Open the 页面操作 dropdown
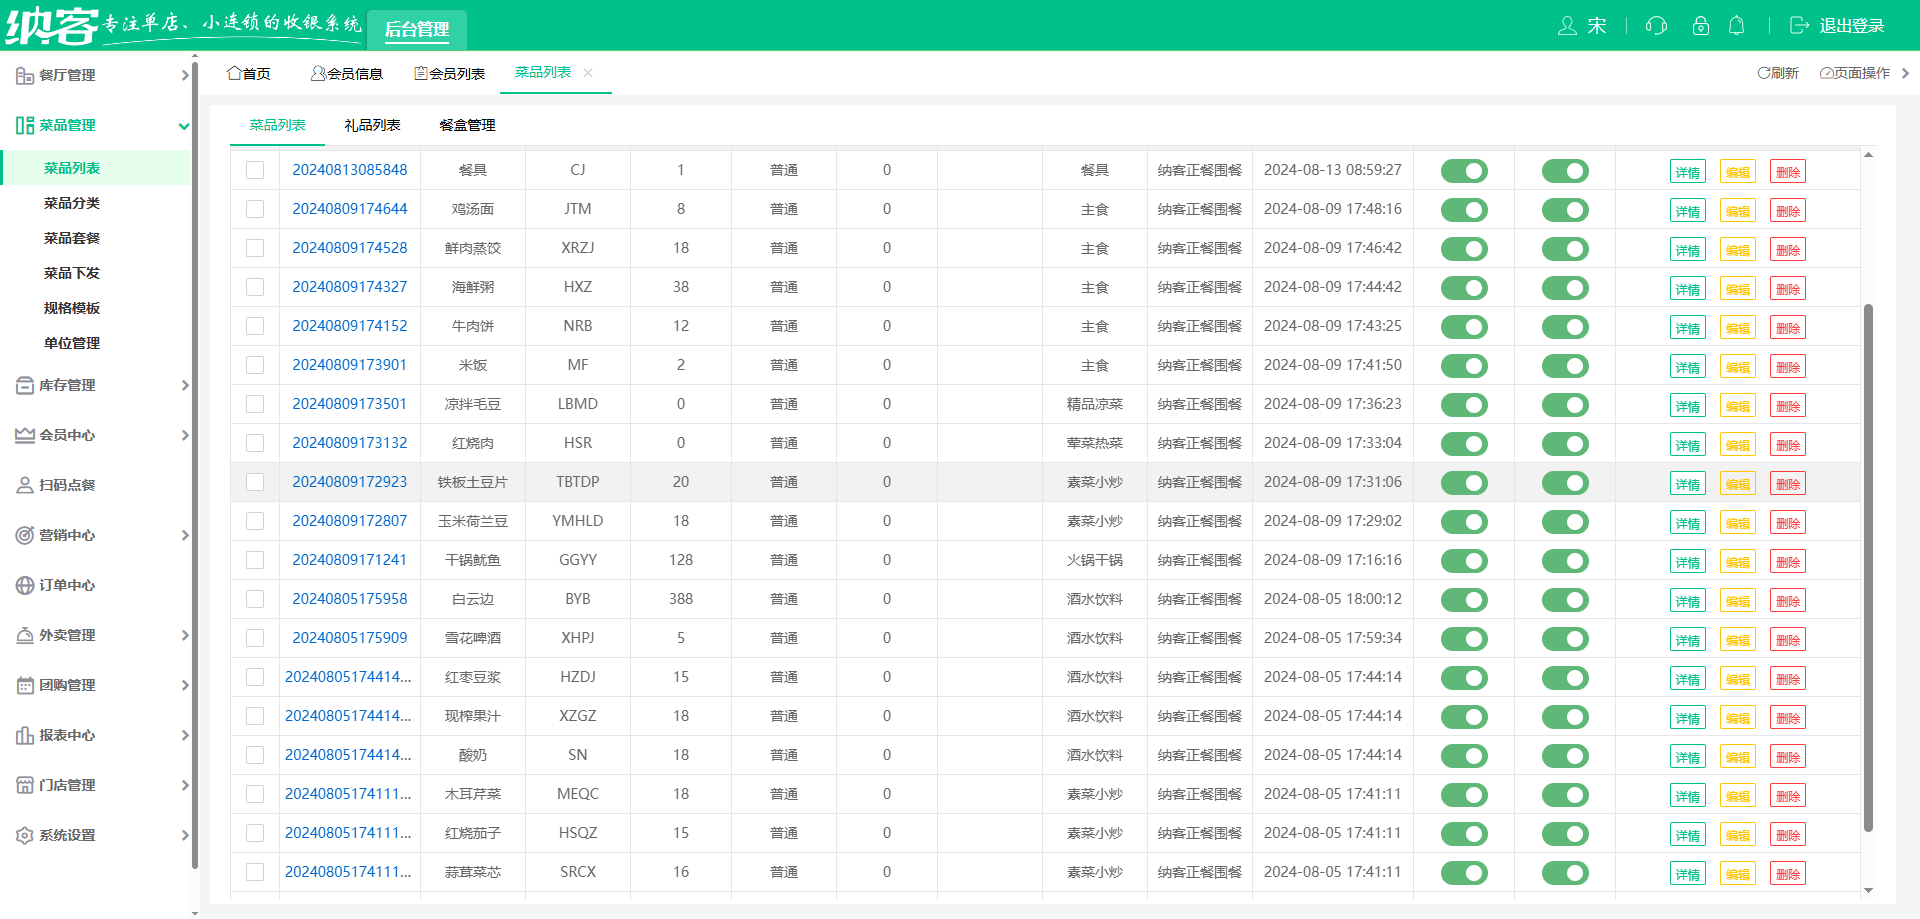Viewport: 1920px width, 919px height. (1862, 73)
